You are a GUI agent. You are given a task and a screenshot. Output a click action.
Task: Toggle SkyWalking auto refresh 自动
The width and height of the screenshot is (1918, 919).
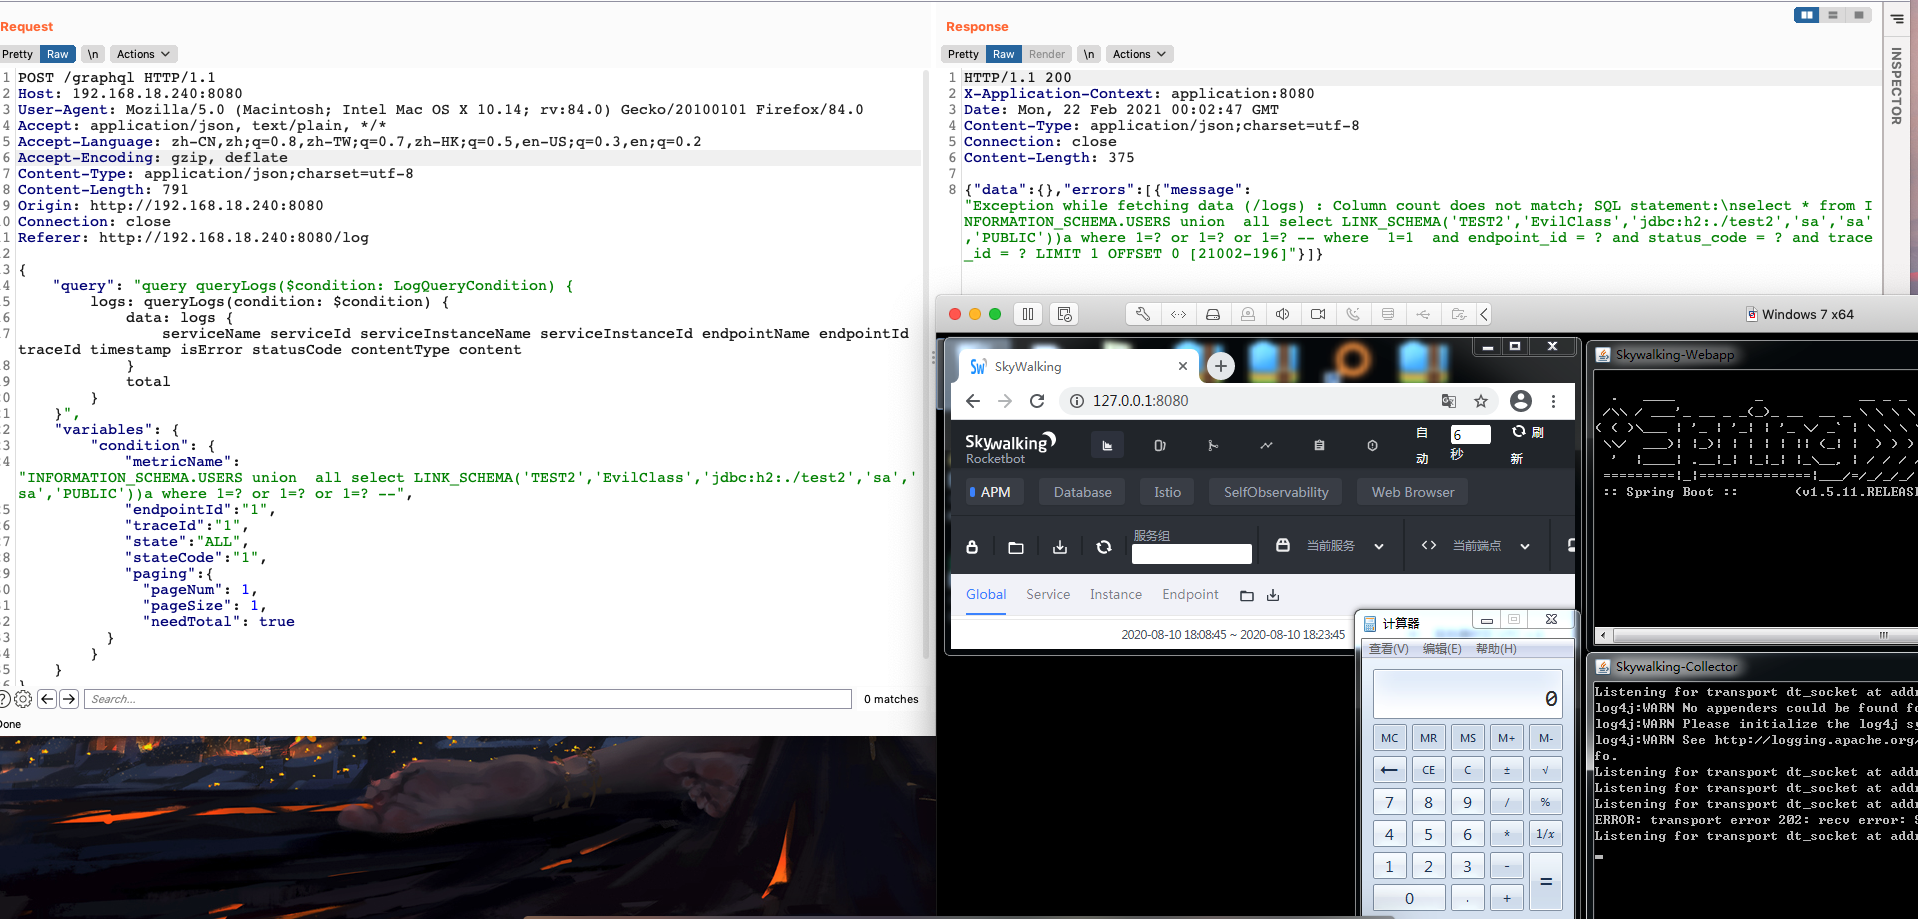coord(1422,445)
